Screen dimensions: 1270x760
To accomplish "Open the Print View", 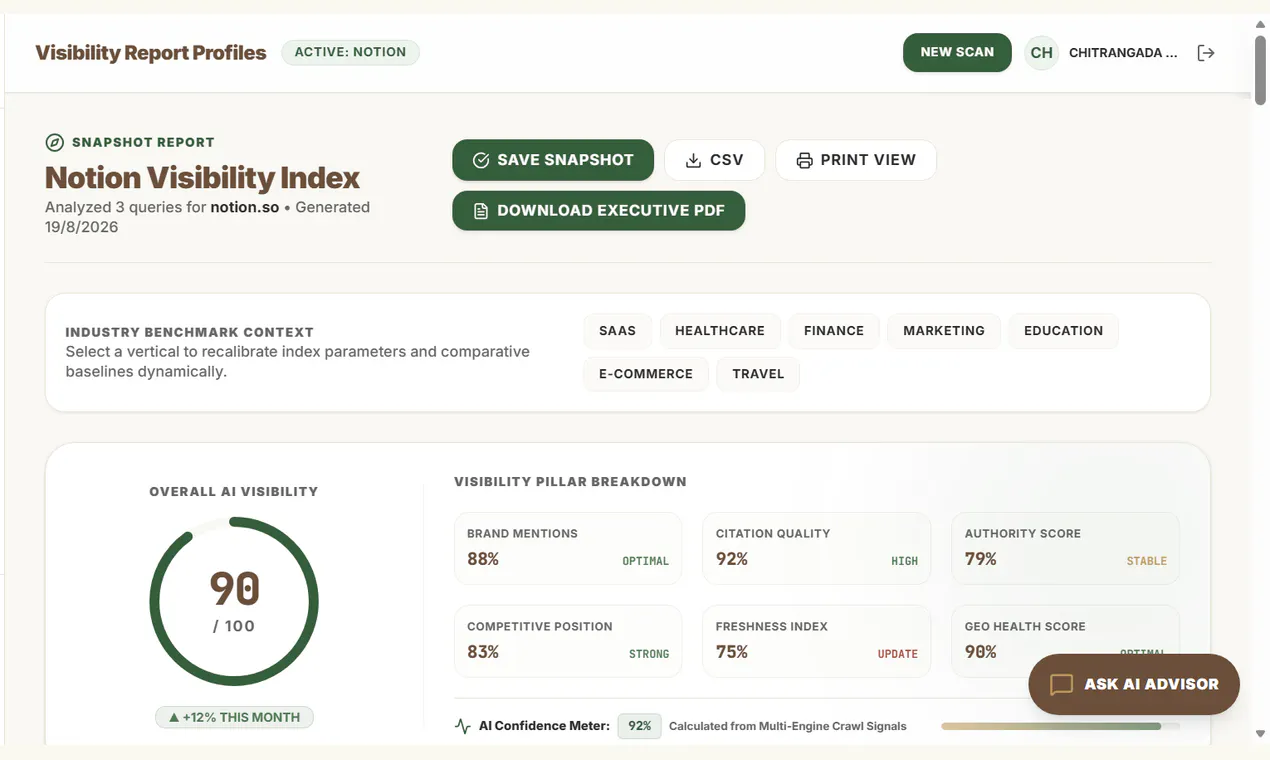I will pyautogui.click(x=856, y=160).
